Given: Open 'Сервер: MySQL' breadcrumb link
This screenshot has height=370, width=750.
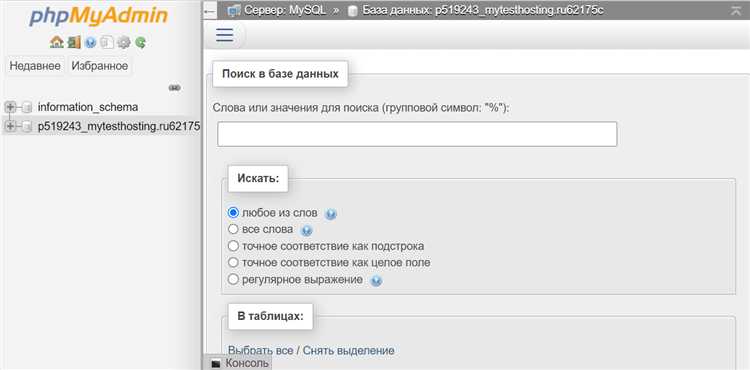Looking at the screenshot, I should coord(285,11).
